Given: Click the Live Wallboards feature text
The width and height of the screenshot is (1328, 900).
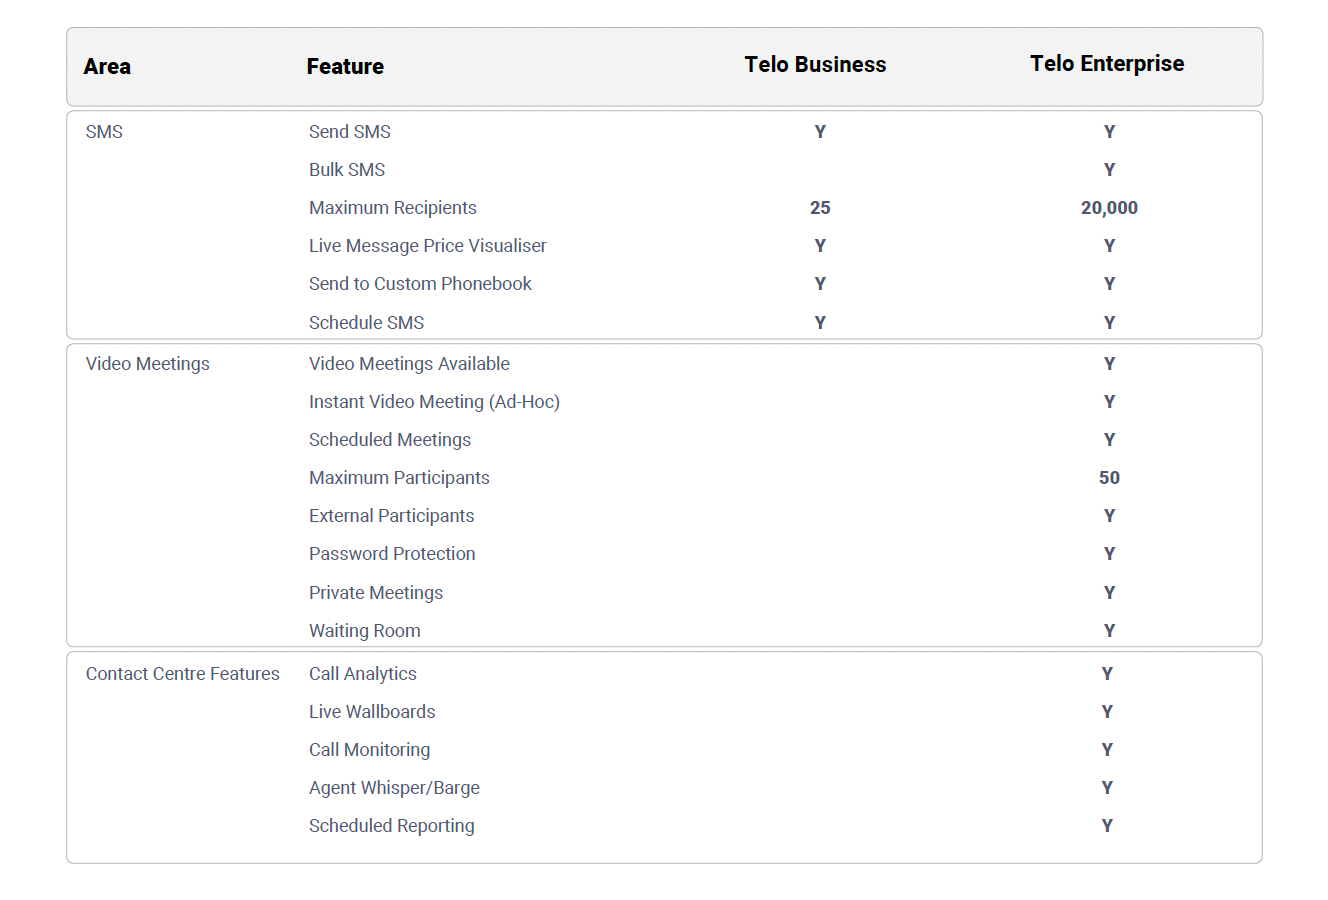Looking at the screenshot, I should (x=372, y=712).
